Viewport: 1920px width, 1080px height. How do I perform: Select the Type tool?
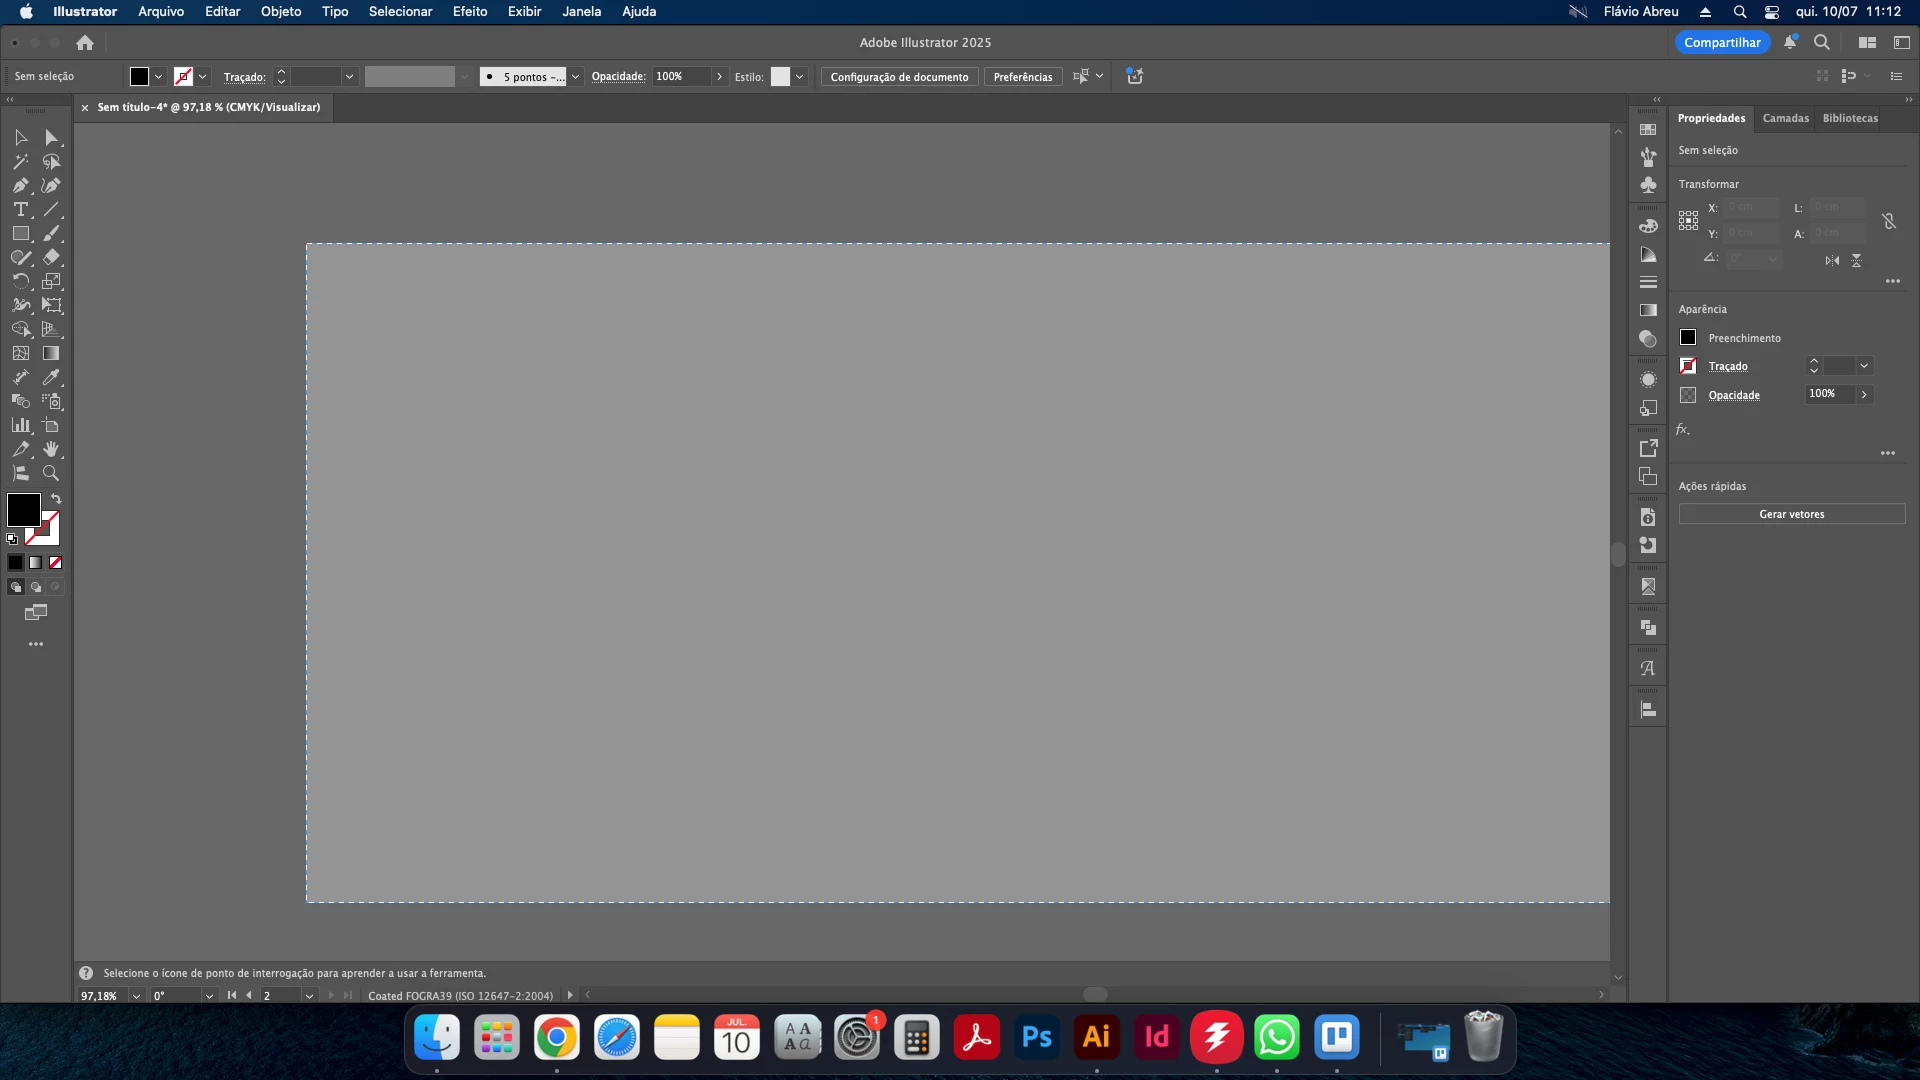pos(20,210)
